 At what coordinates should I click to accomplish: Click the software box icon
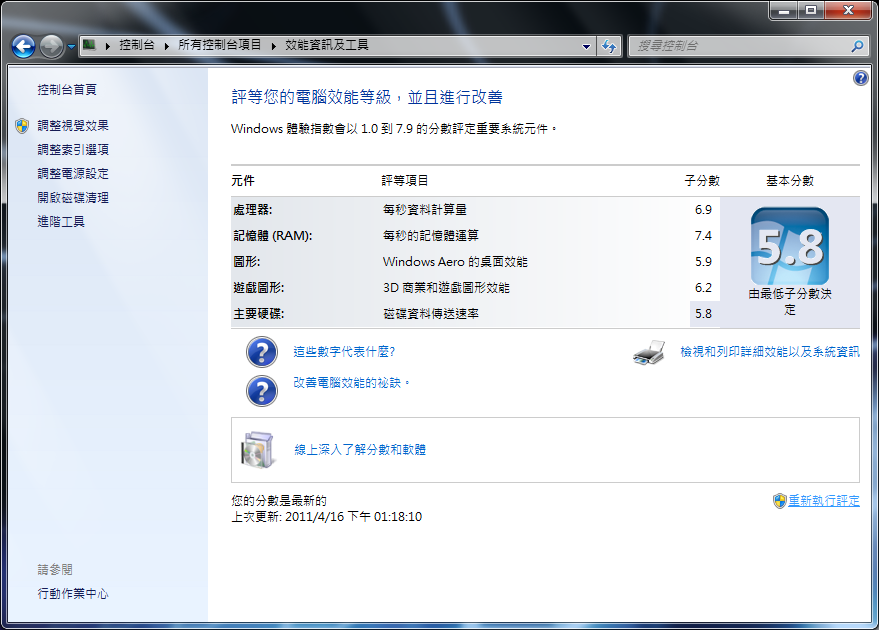(x=258, y=450)
